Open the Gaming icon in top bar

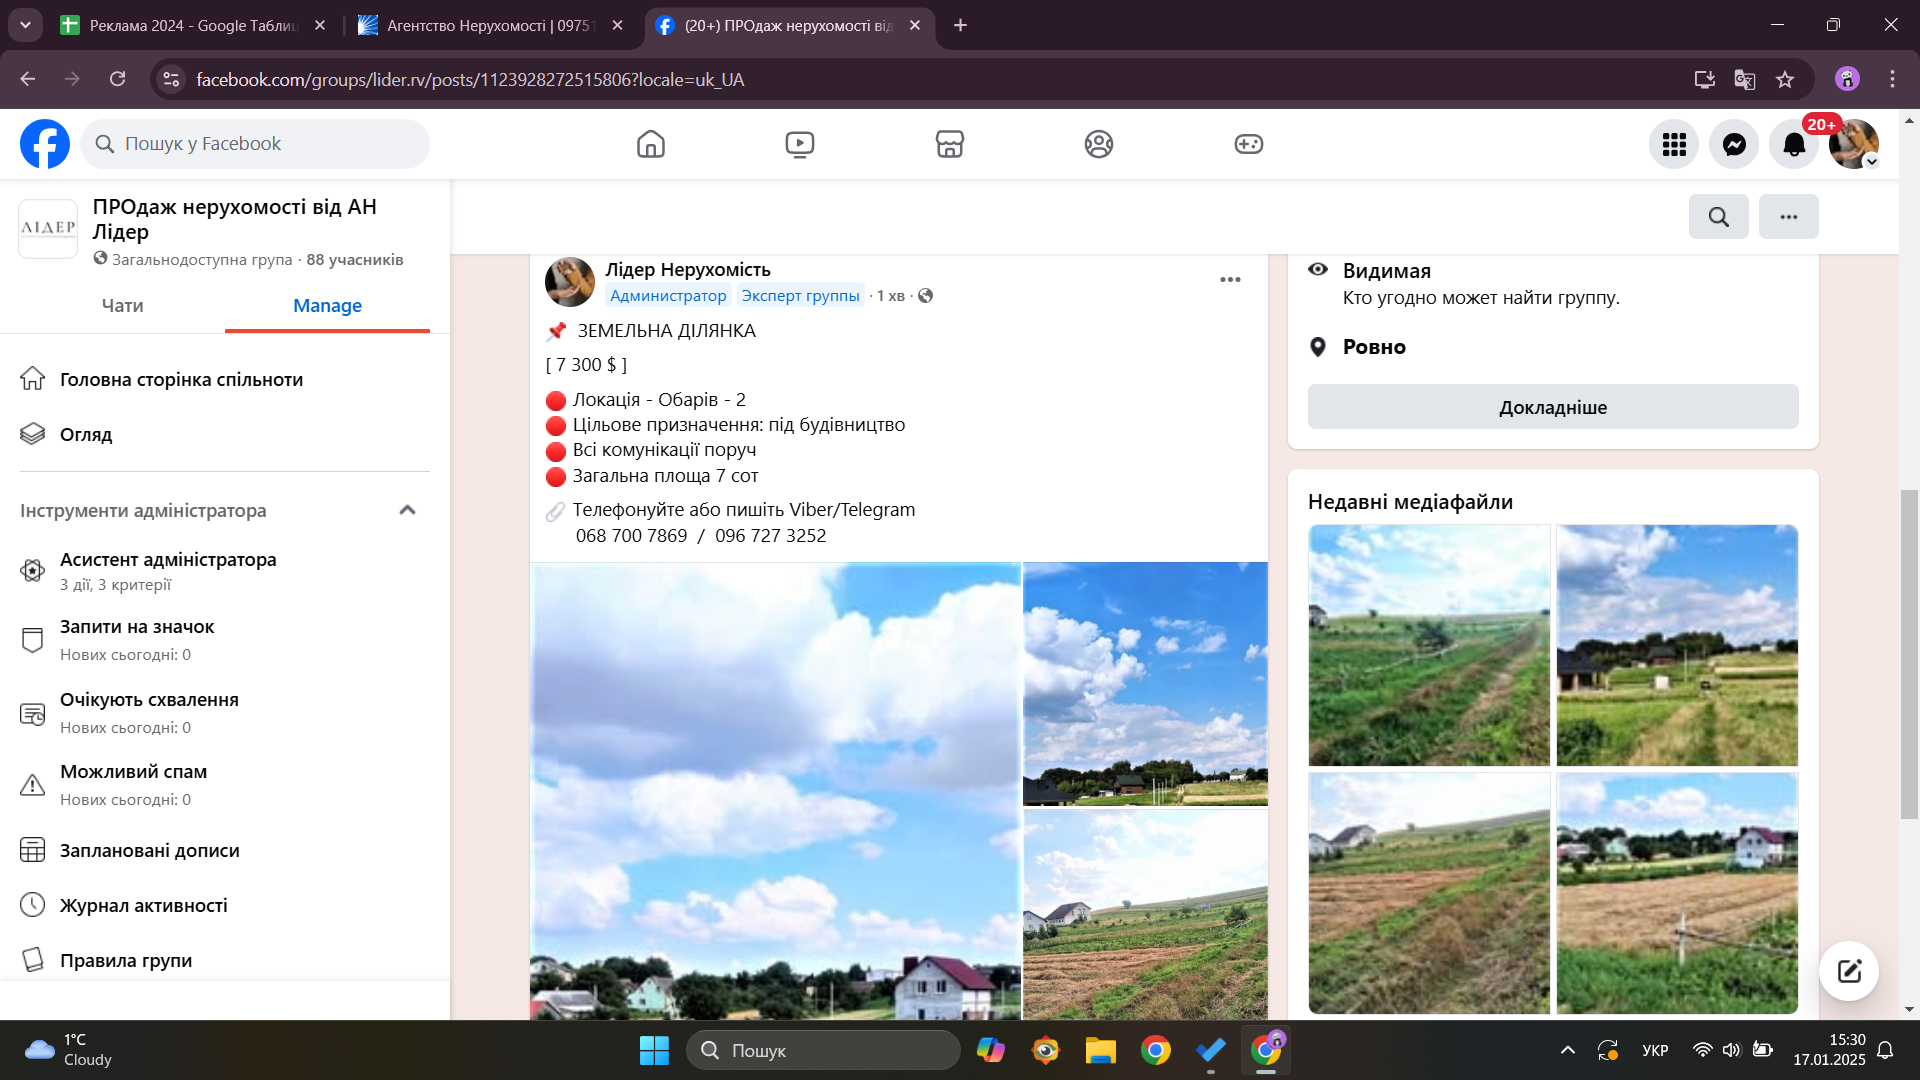coord(1248,144)
